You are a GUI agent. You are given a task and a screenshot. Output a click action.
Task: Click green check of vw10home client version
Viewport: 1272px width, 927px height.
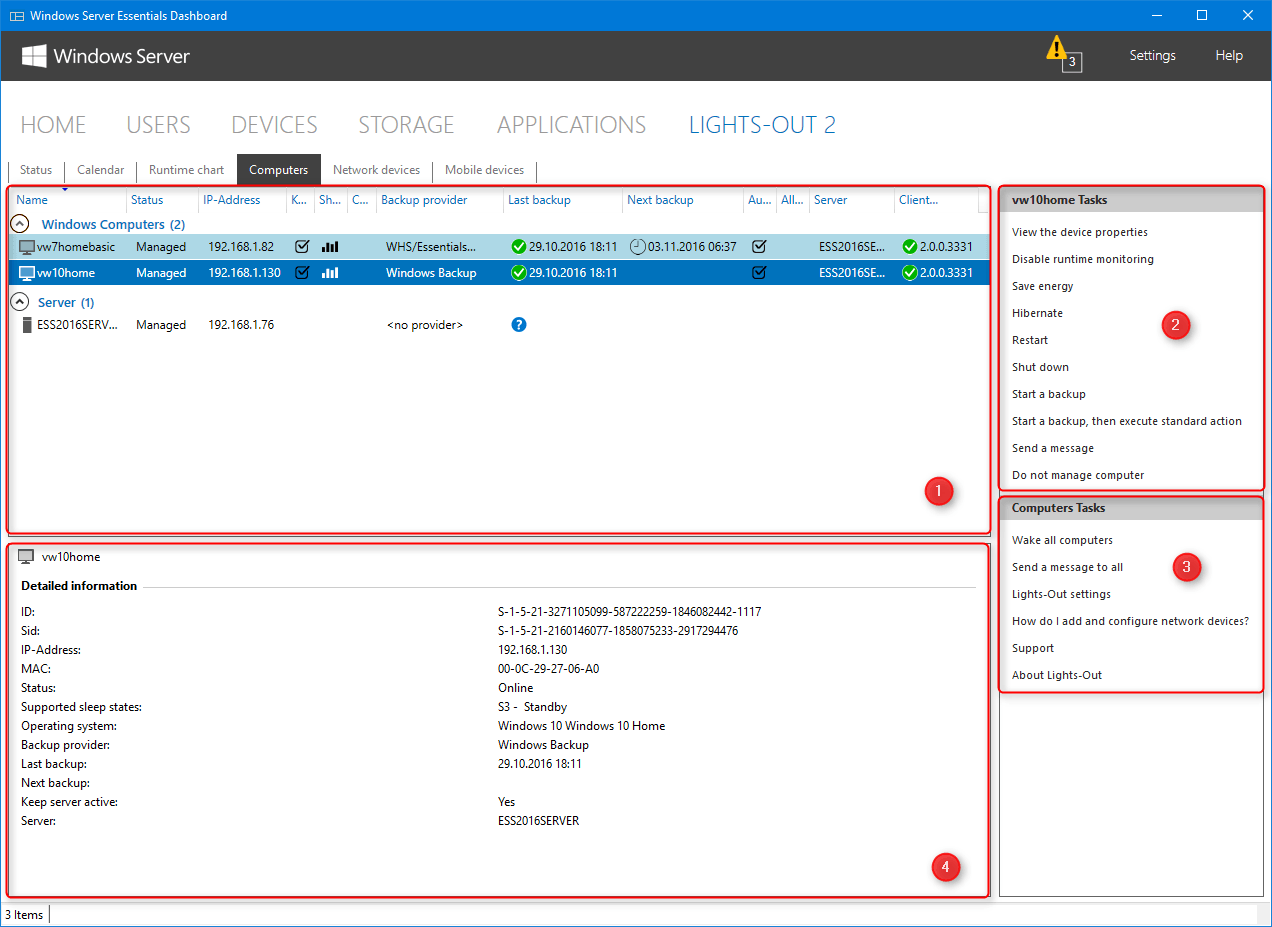(909, 273)
